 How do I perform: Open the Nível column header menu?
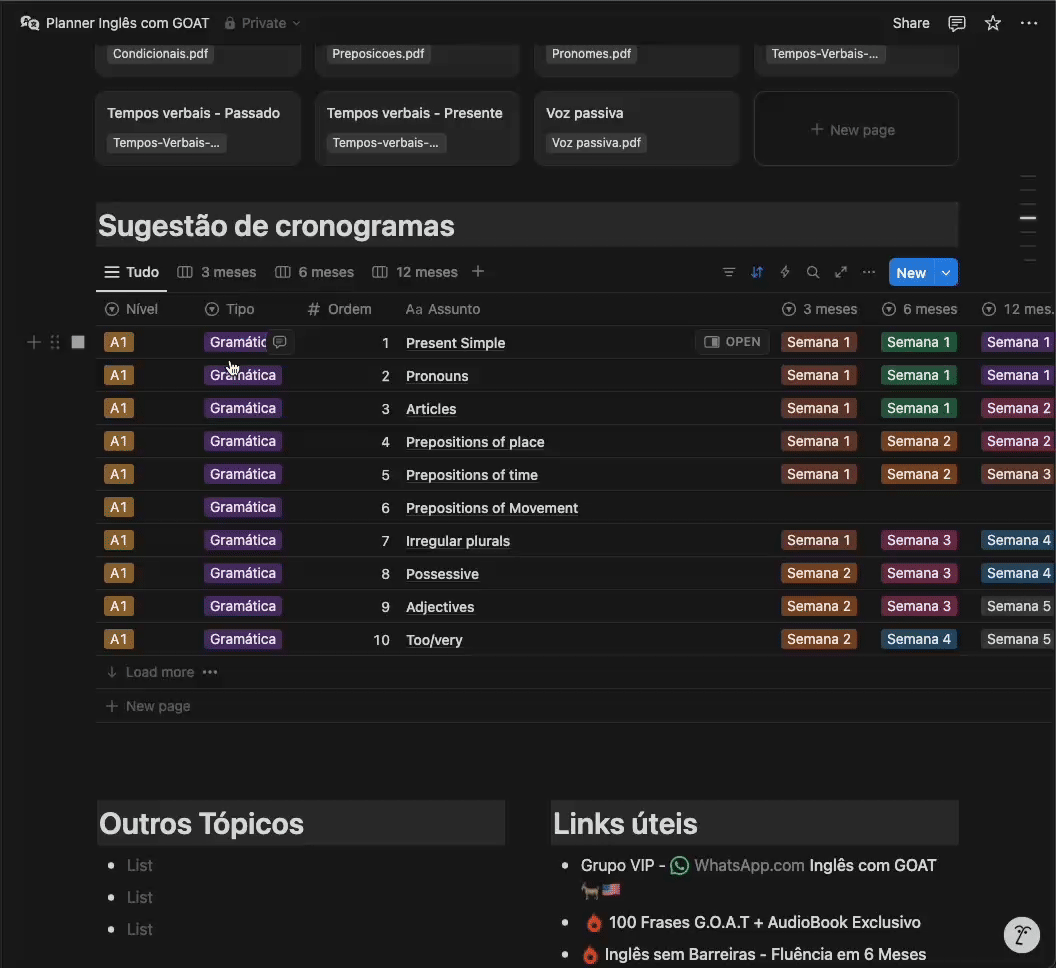(x=132, y=309)
